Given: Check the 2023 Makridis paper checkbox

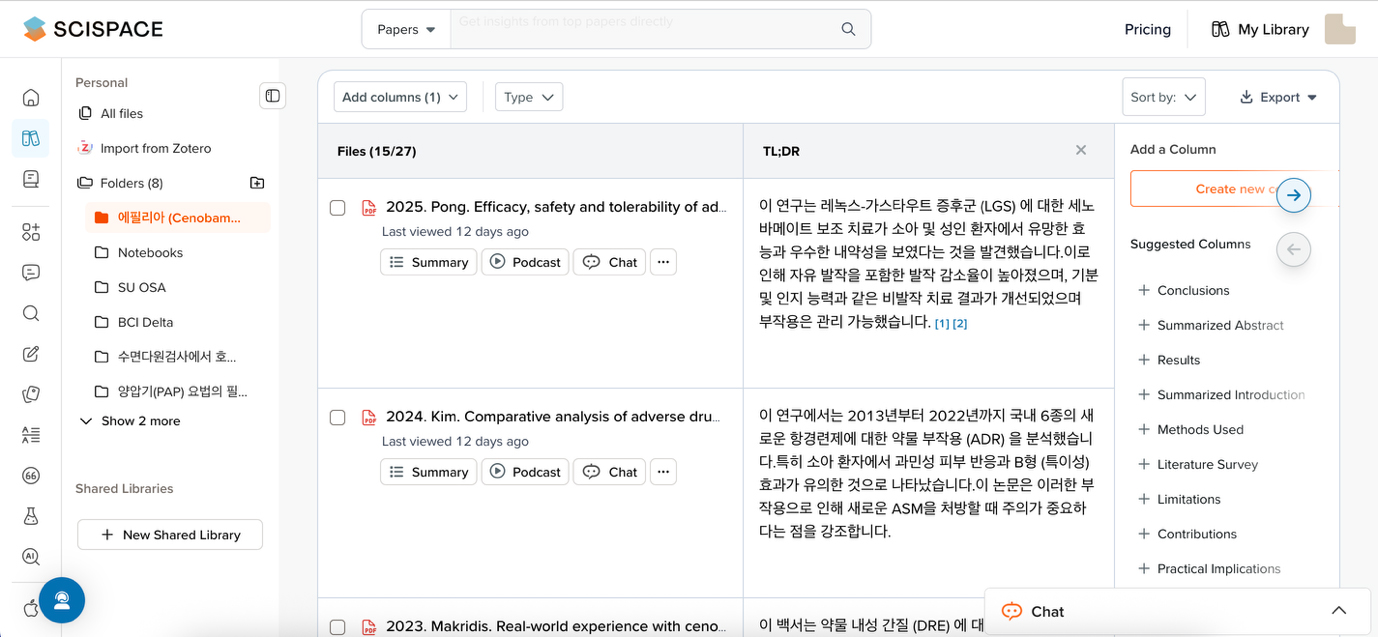Looking at the screenshot, I should (x=338, y=627).
